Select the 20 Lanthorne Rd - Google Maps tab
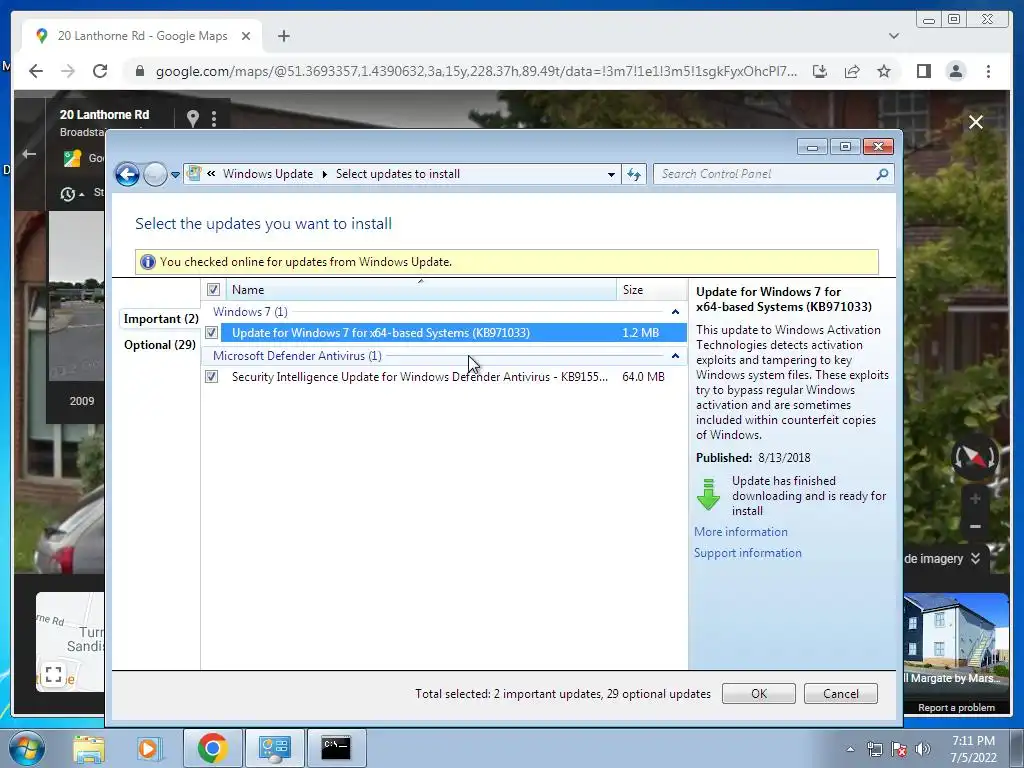 pos(142,36)
